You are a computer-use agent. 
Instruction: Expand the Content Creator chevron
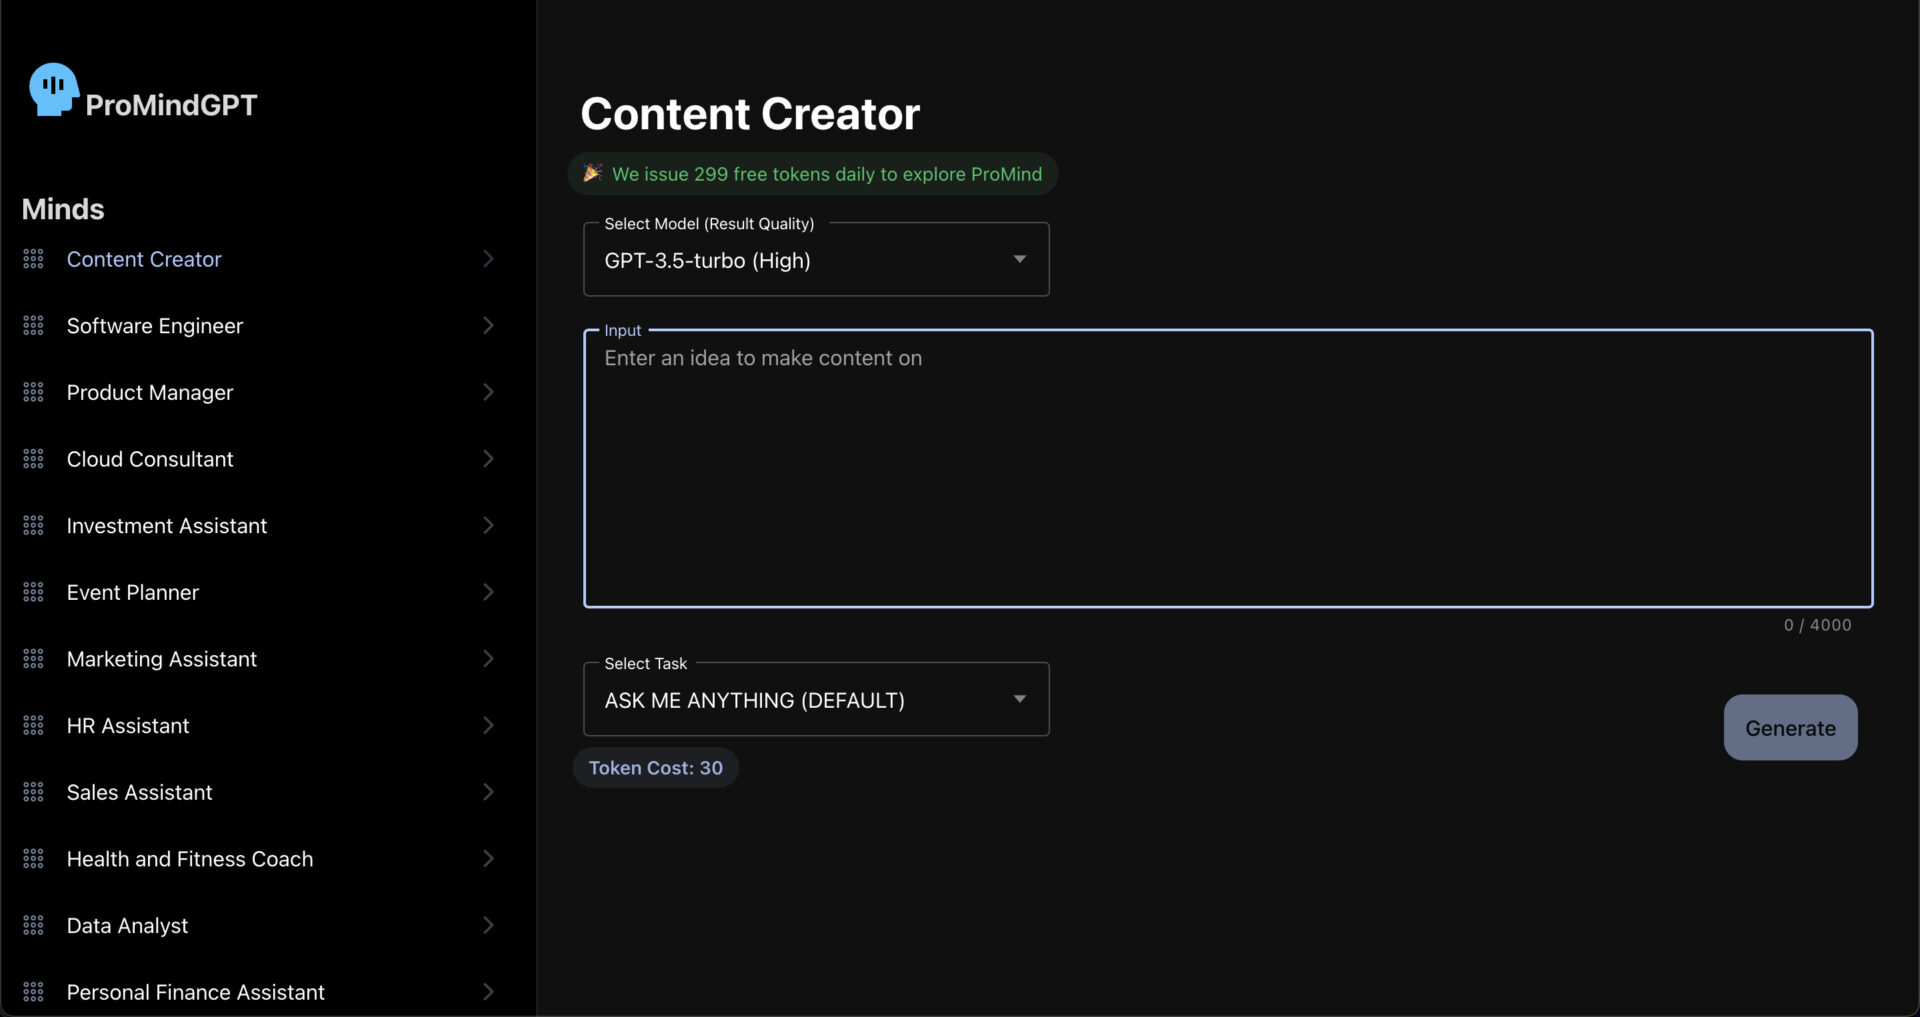pos(488,259)
